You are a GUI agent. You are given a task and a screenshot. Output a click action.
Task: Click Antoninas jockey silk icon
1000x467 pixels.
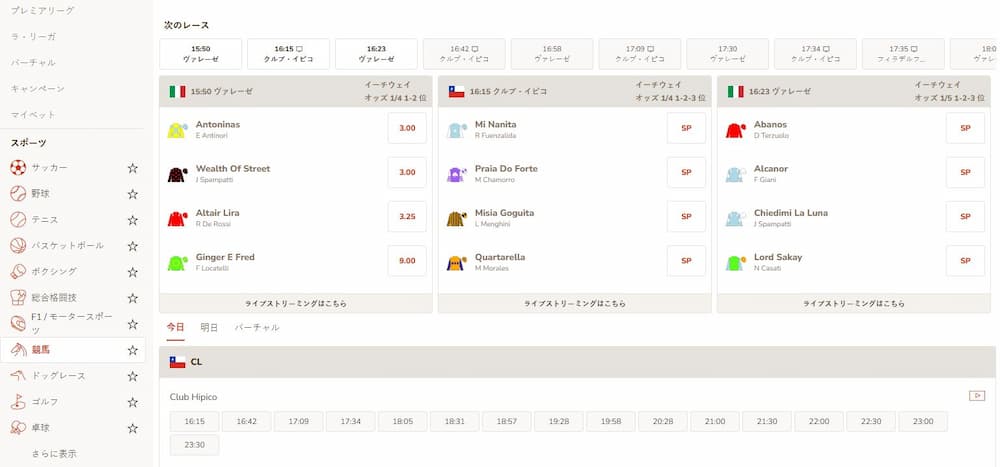tap(178, 130)
